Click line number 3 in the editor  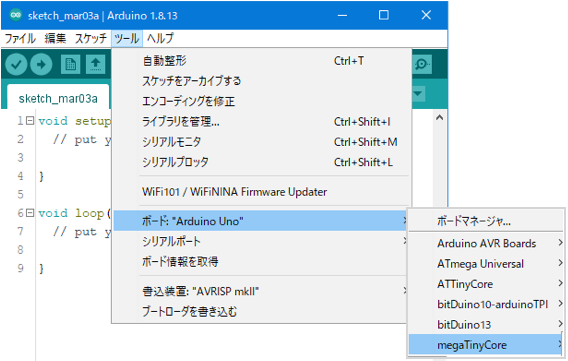click(x=20, y=158)
